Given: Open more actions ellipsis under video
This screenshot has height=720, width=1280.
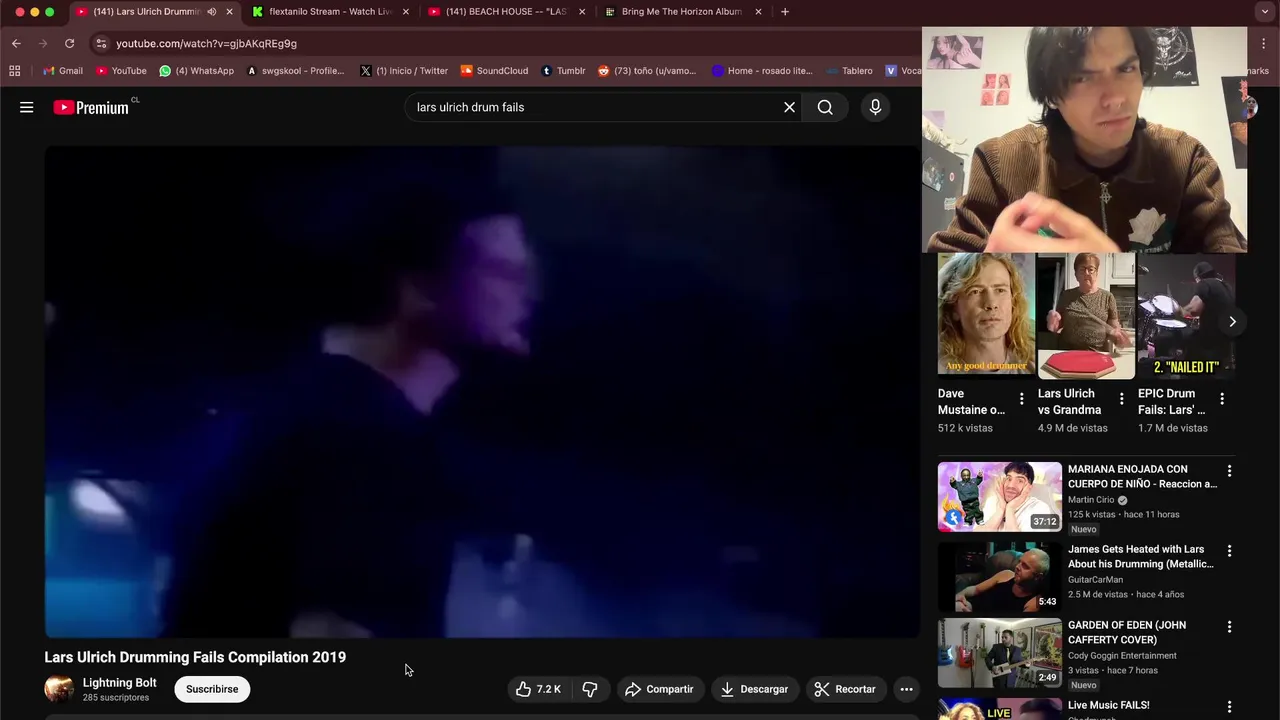Looking at the screenshot, I should [x=906, y=689].
